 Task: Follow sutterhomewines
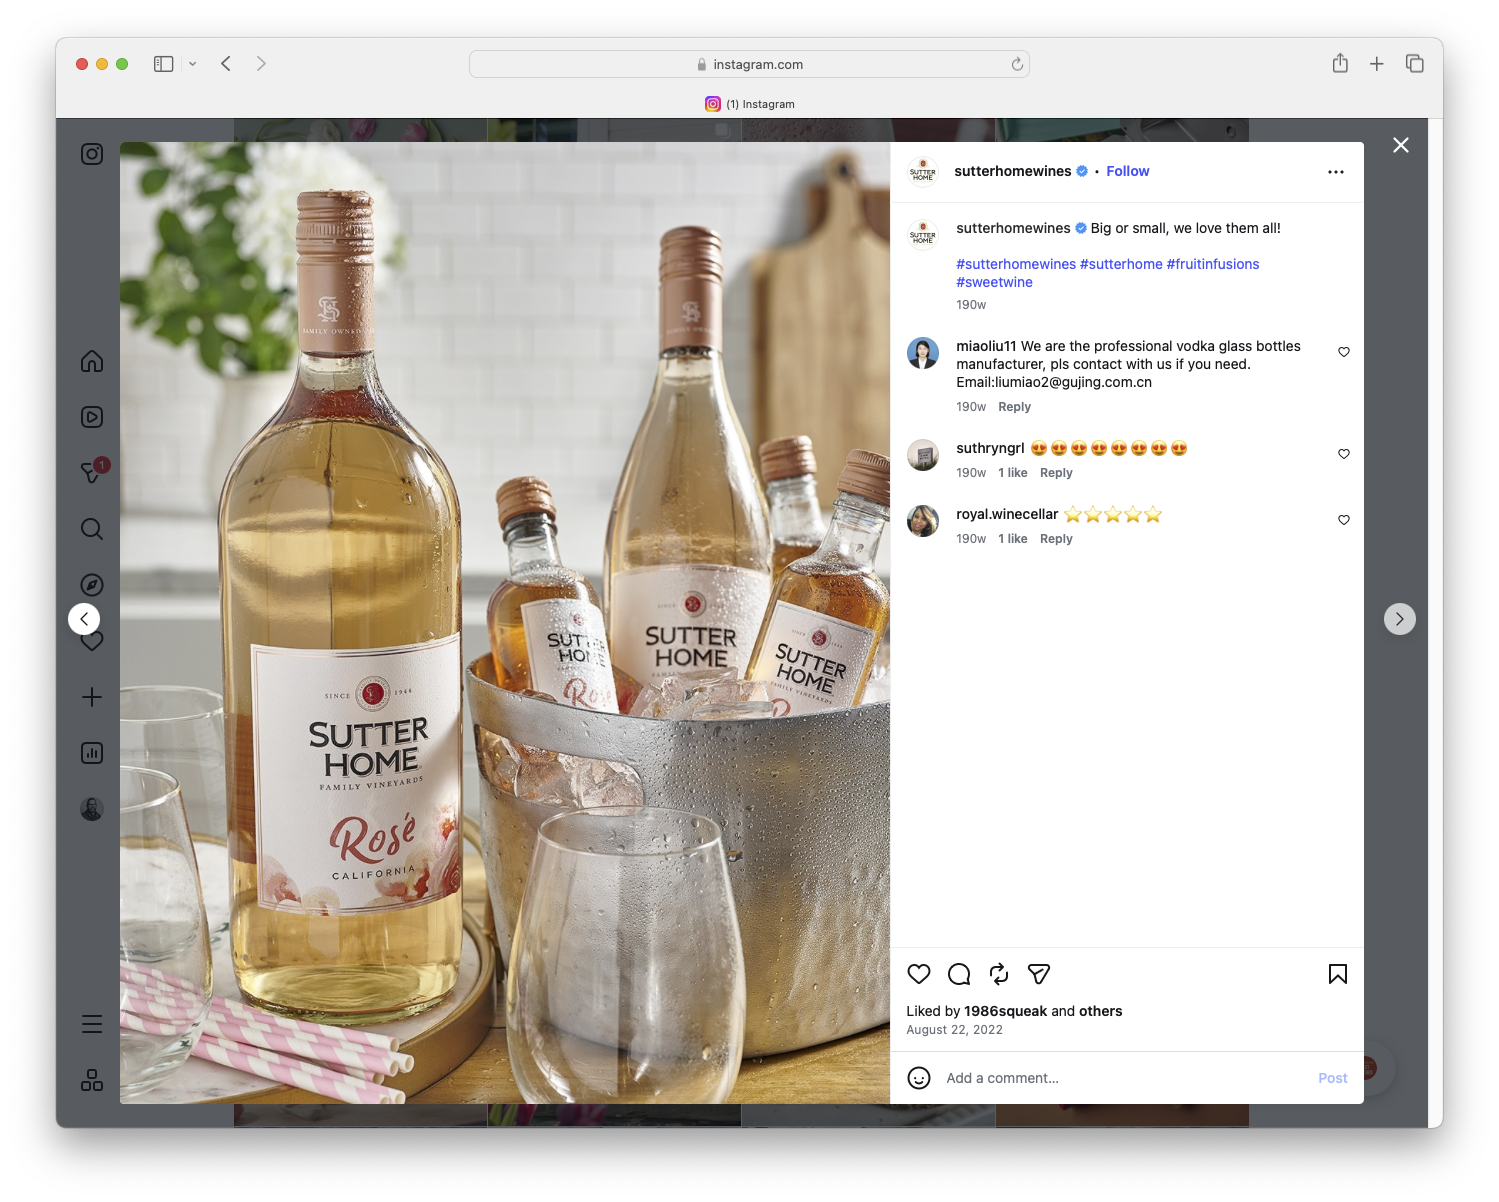[x=1128, y=171]
